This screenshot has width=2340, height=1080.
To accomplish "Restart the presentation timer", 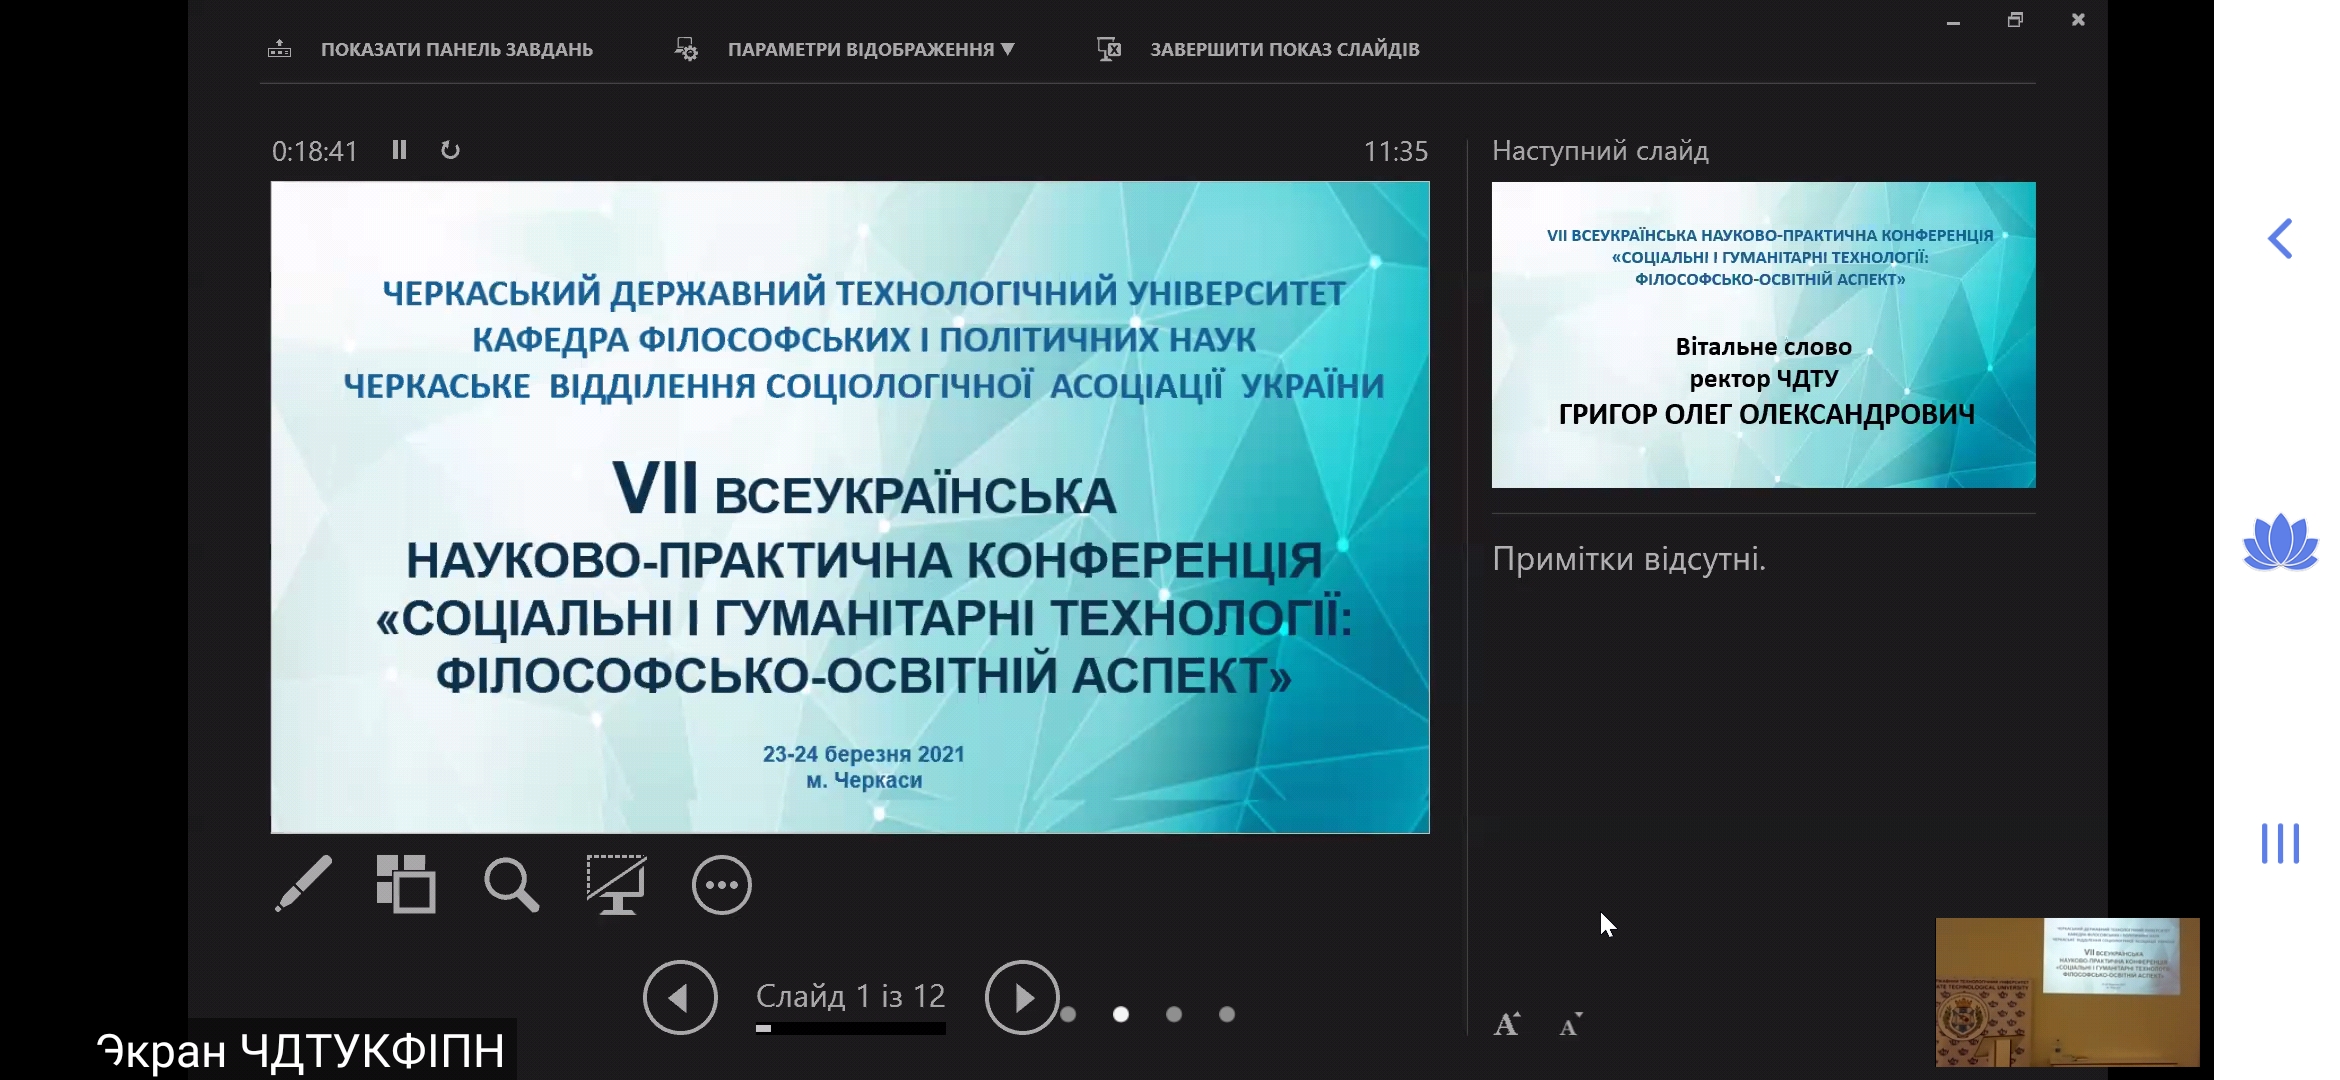I will [x=450, y=150].
